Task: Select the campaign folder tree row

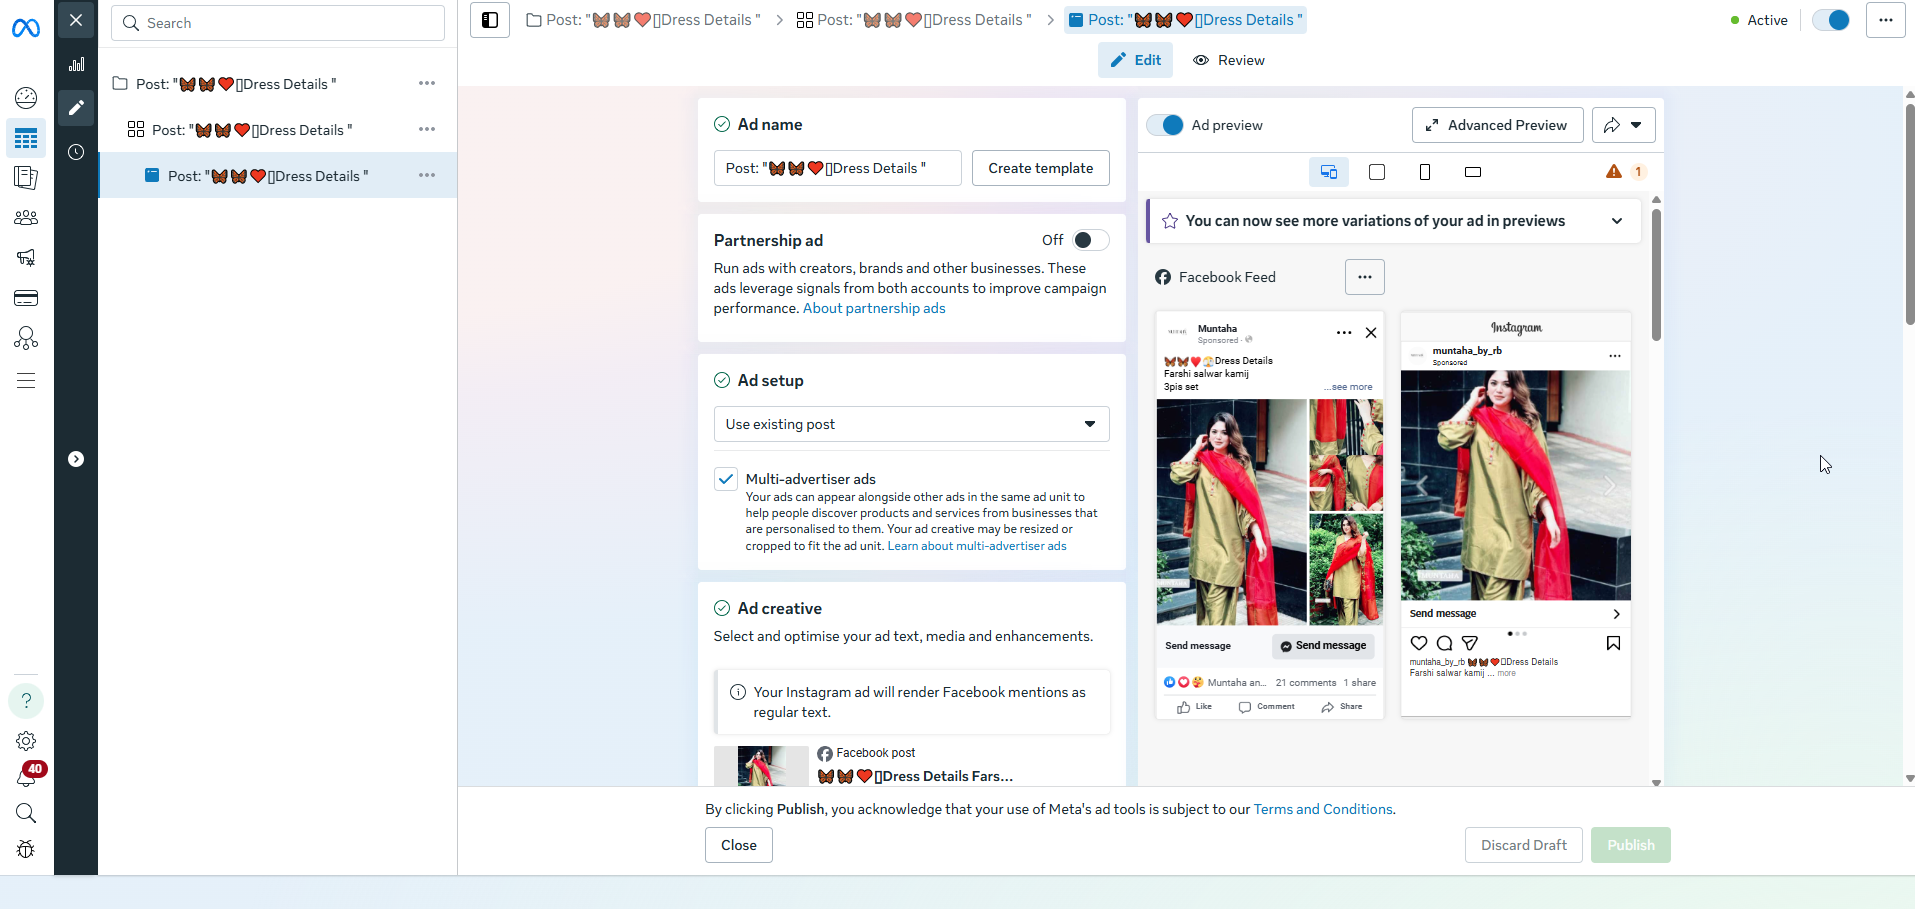Action: pos(277,84)
